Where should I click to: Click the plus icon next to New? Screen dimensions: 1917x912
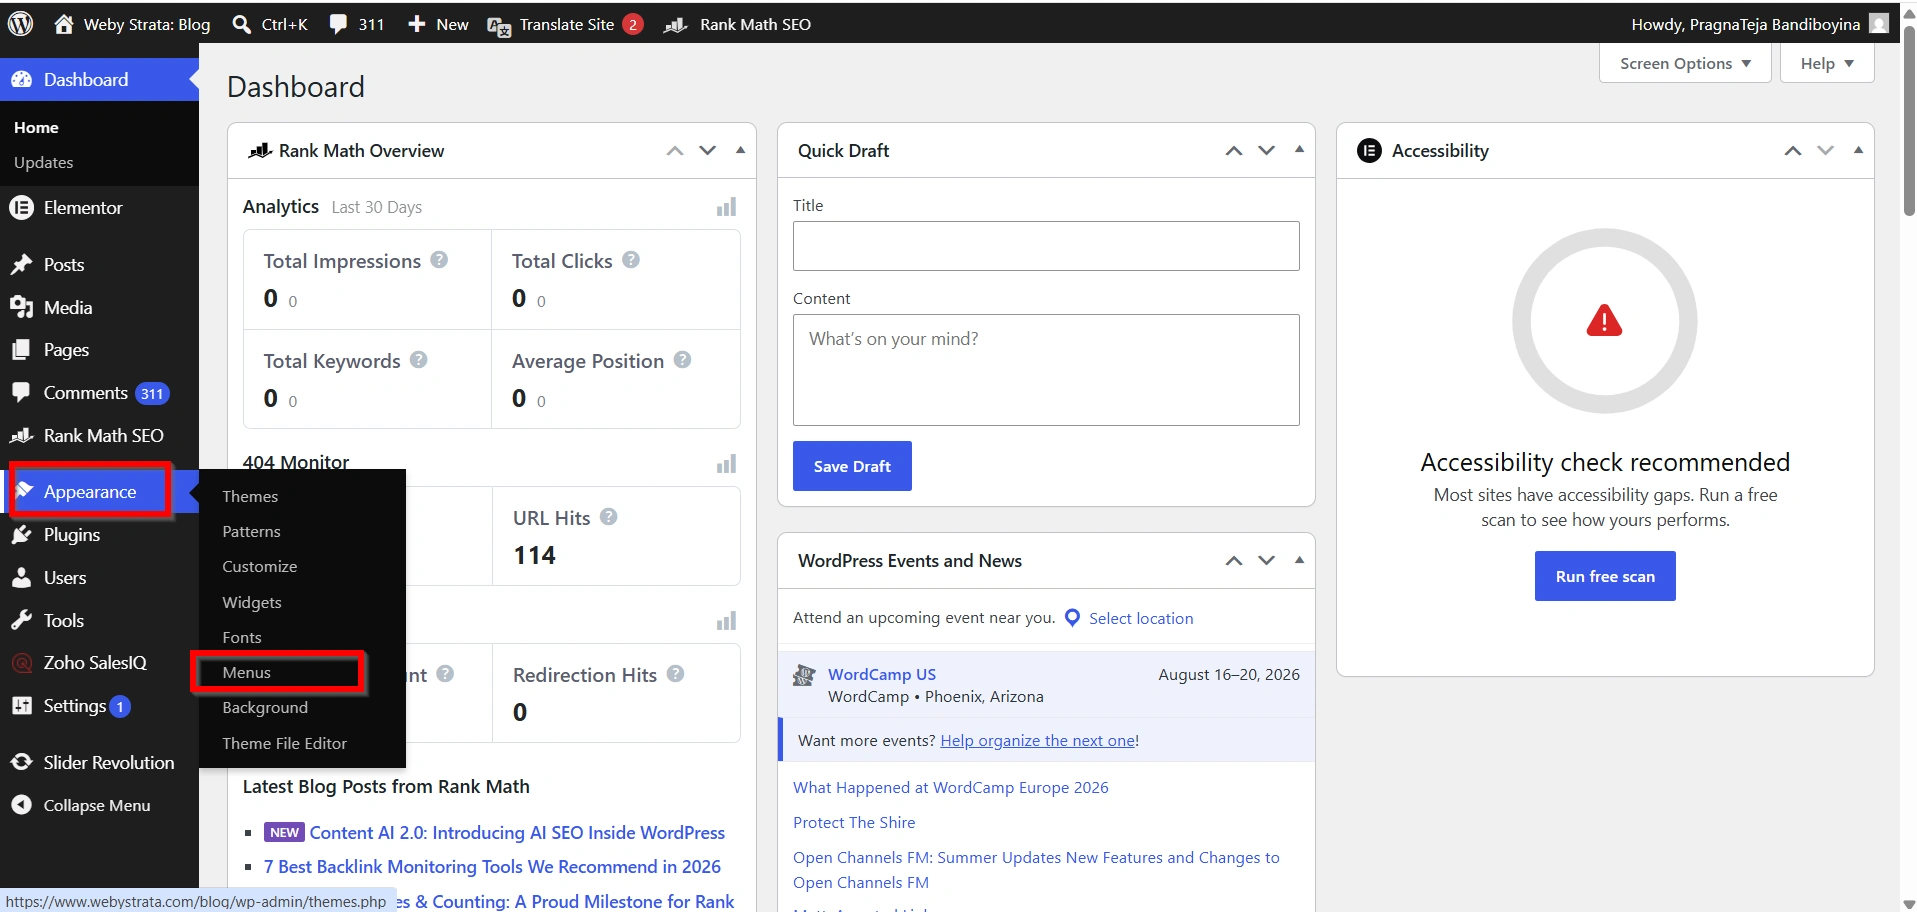(x=417, y=24)
